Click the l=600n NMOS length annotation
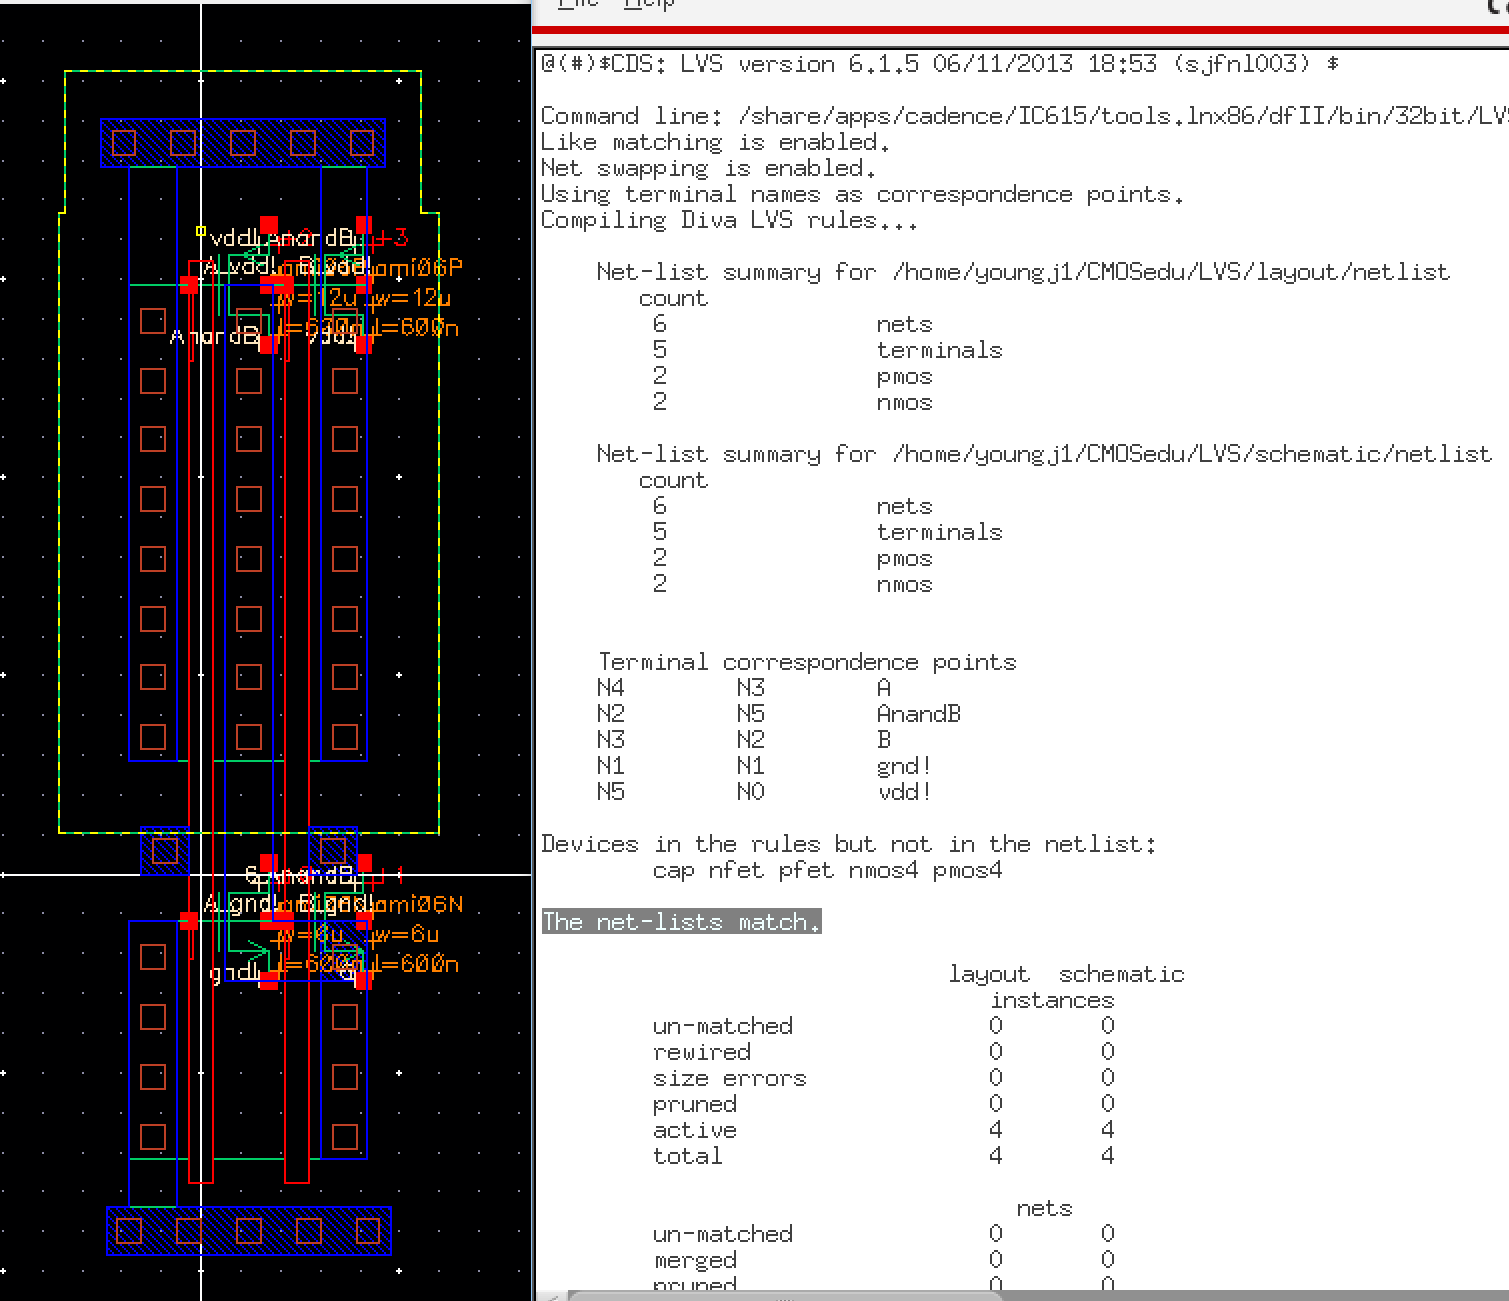The width and height of the screenshot is (1509, 1301). [414, 965]
